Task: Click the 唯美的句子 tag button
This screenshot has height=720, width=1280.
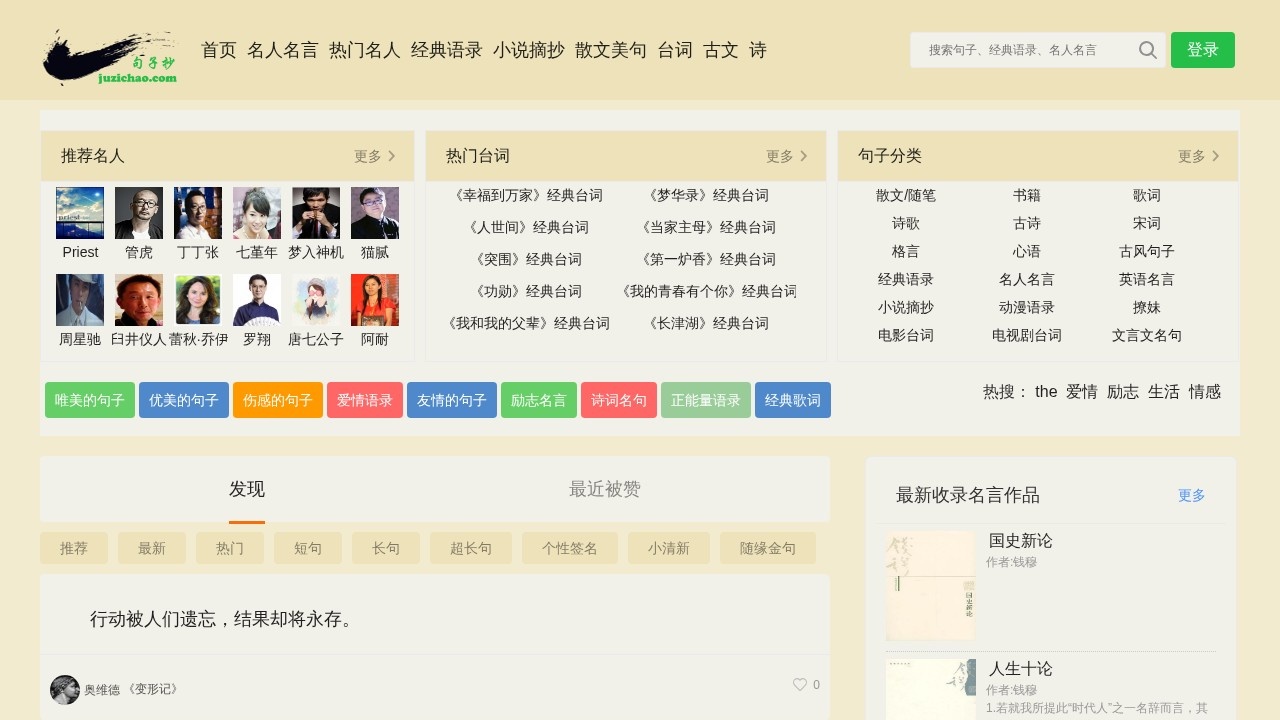Action: click(89, 399)
